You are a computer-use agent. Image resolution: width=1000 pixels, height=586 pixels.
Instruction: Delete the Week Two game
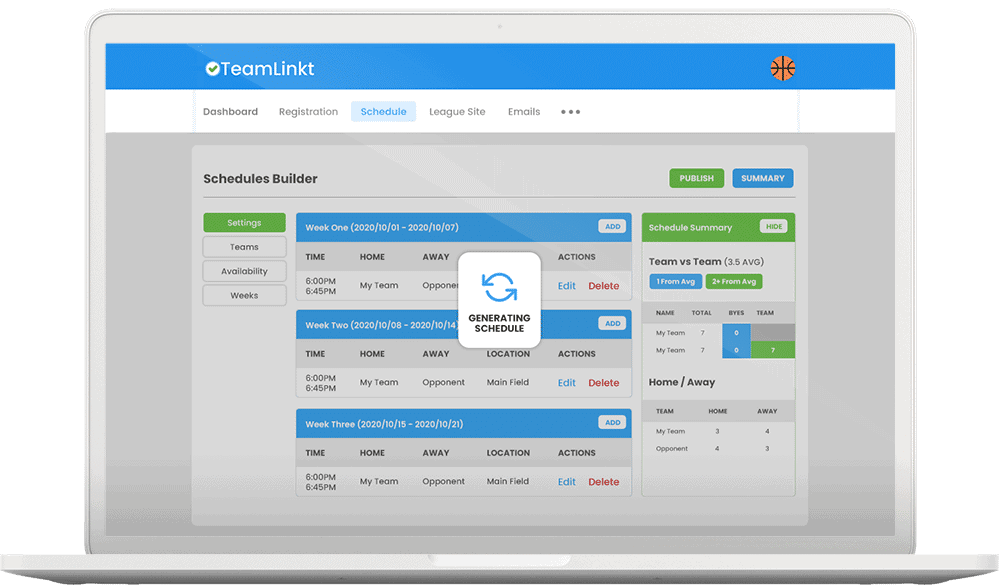point(603,383)
